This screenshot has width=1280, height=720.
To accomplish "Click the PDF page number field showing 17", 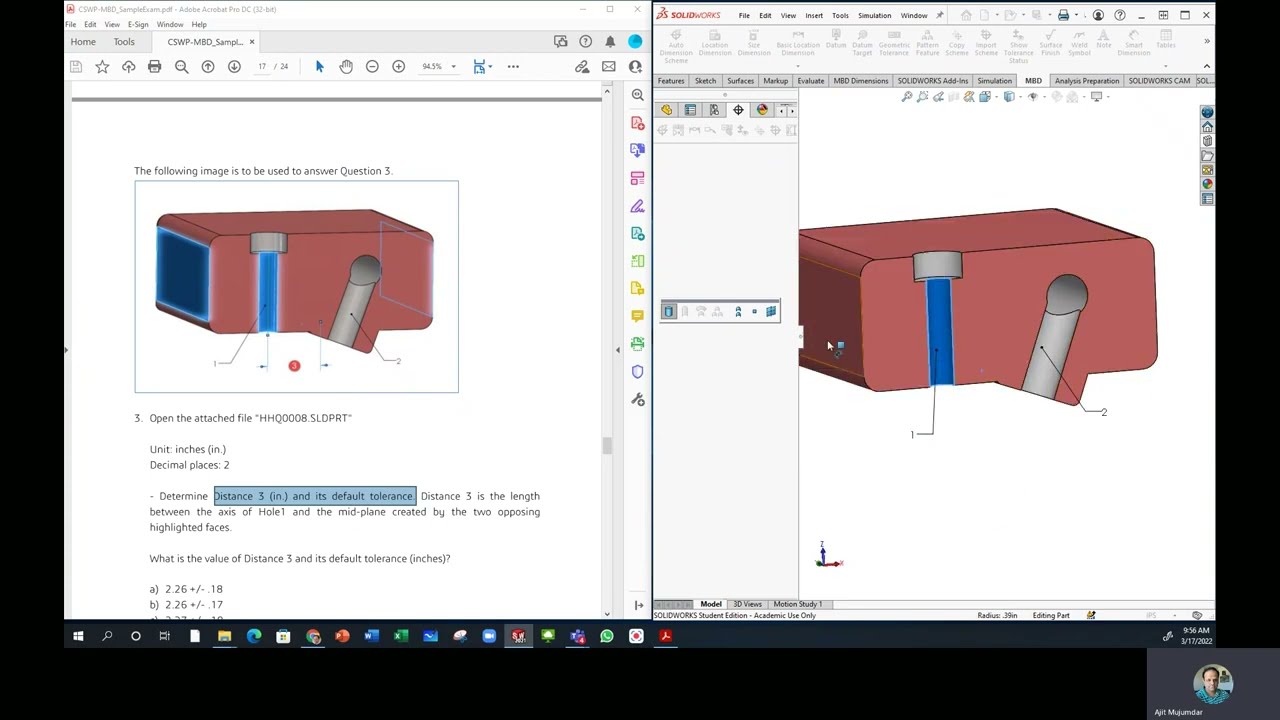I will click(x=262, y=67).
